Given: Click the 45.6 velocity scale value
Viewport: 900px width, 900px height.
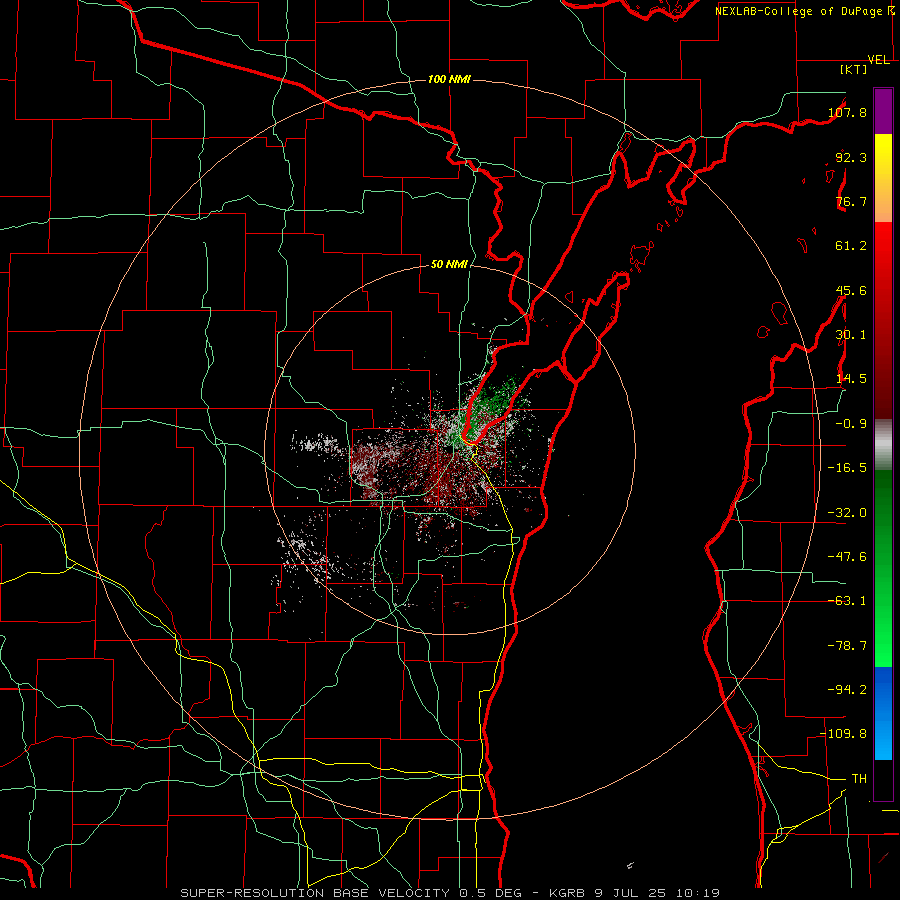Looking at the screenshot, I should coord(851,290).
